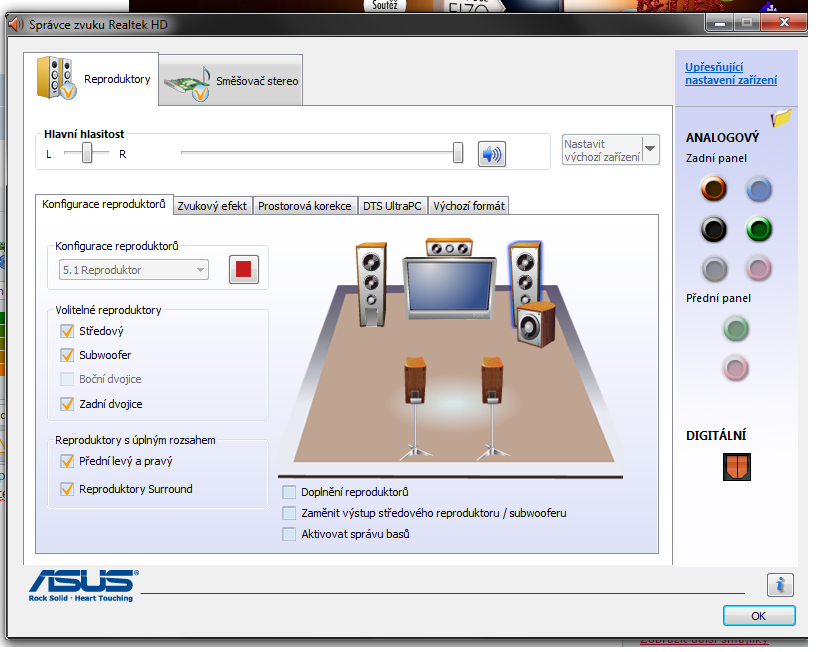Screen dimensions: 820x652
Task: Test the rear left speaker on its stand
Action: (415, 408)
